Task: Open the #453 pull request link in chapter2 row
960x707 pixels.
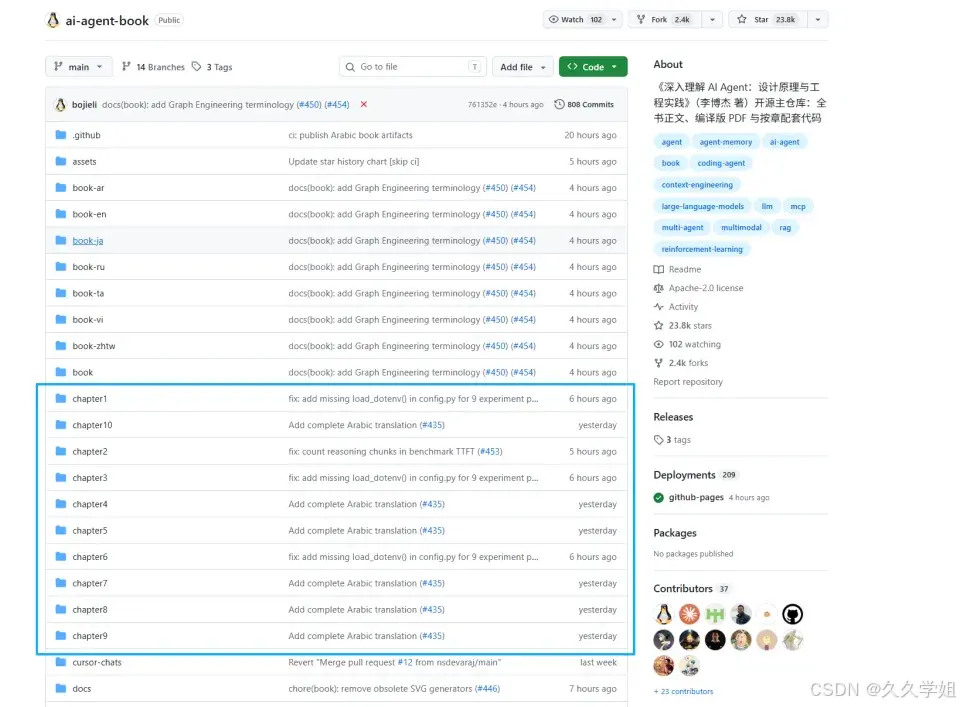Action: point(490,451)
